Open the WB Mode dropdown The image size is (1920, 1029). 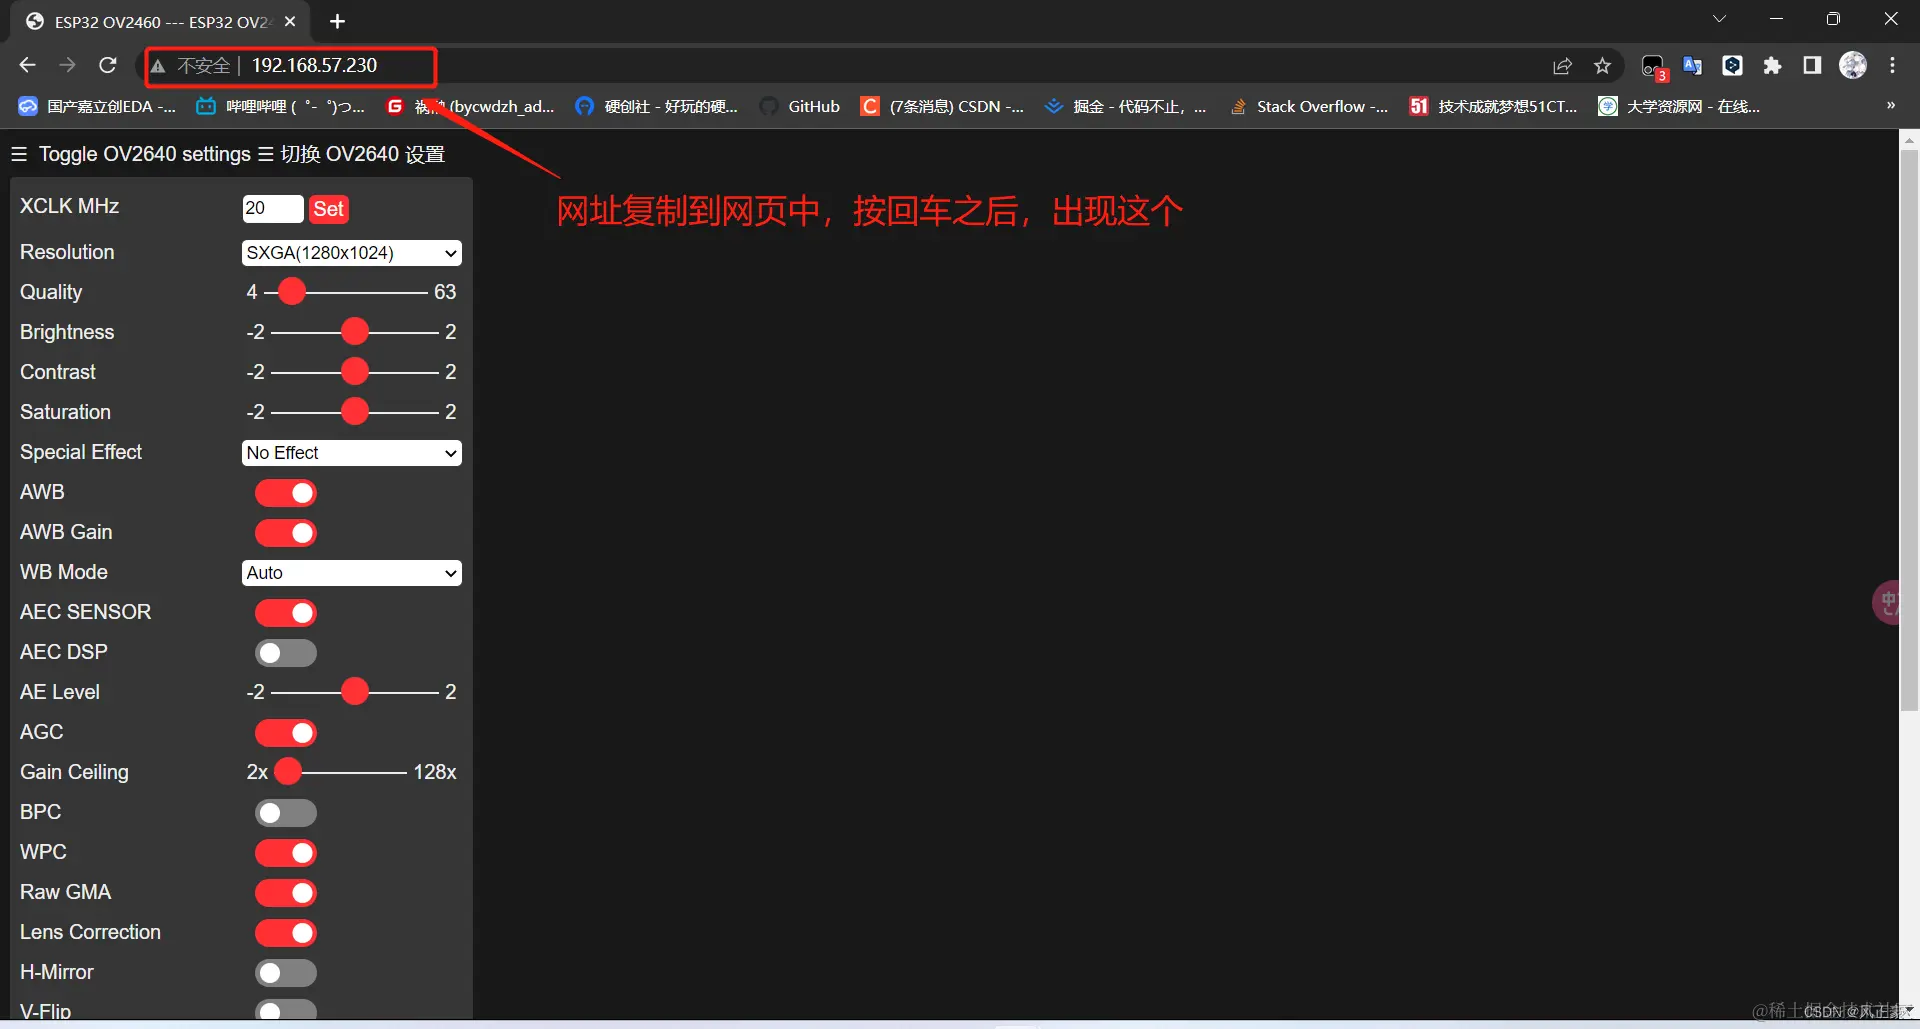click(x=350, y=572)
